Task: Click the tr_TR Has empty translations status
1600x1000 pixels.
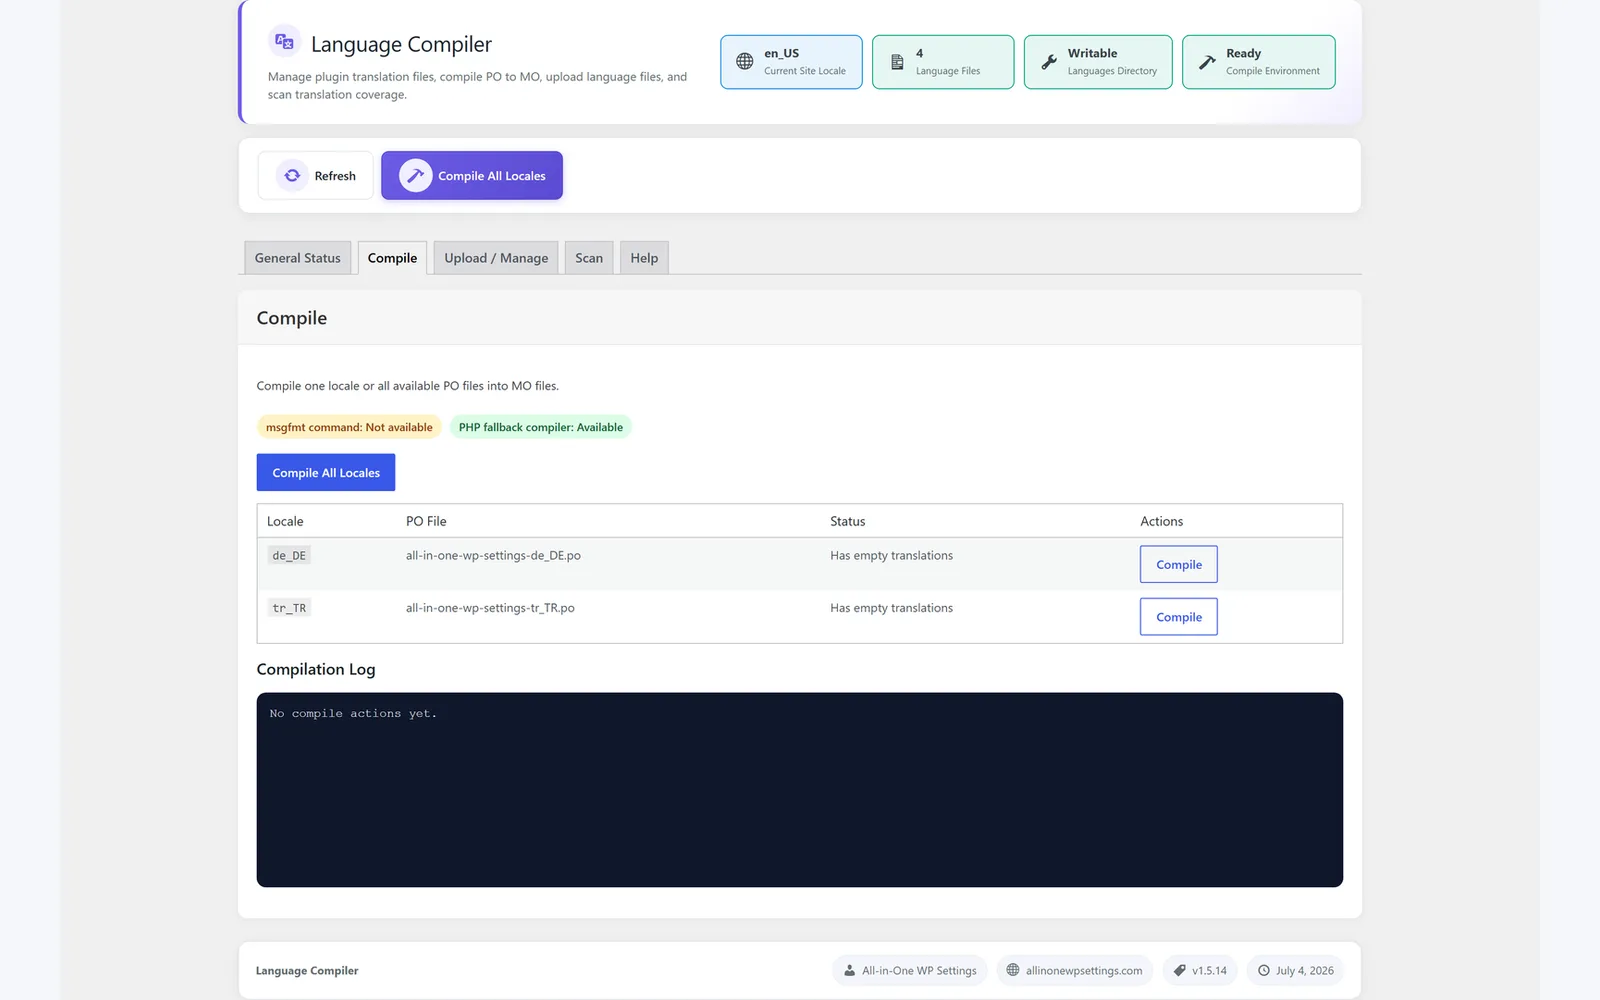Action: point(891,608)
